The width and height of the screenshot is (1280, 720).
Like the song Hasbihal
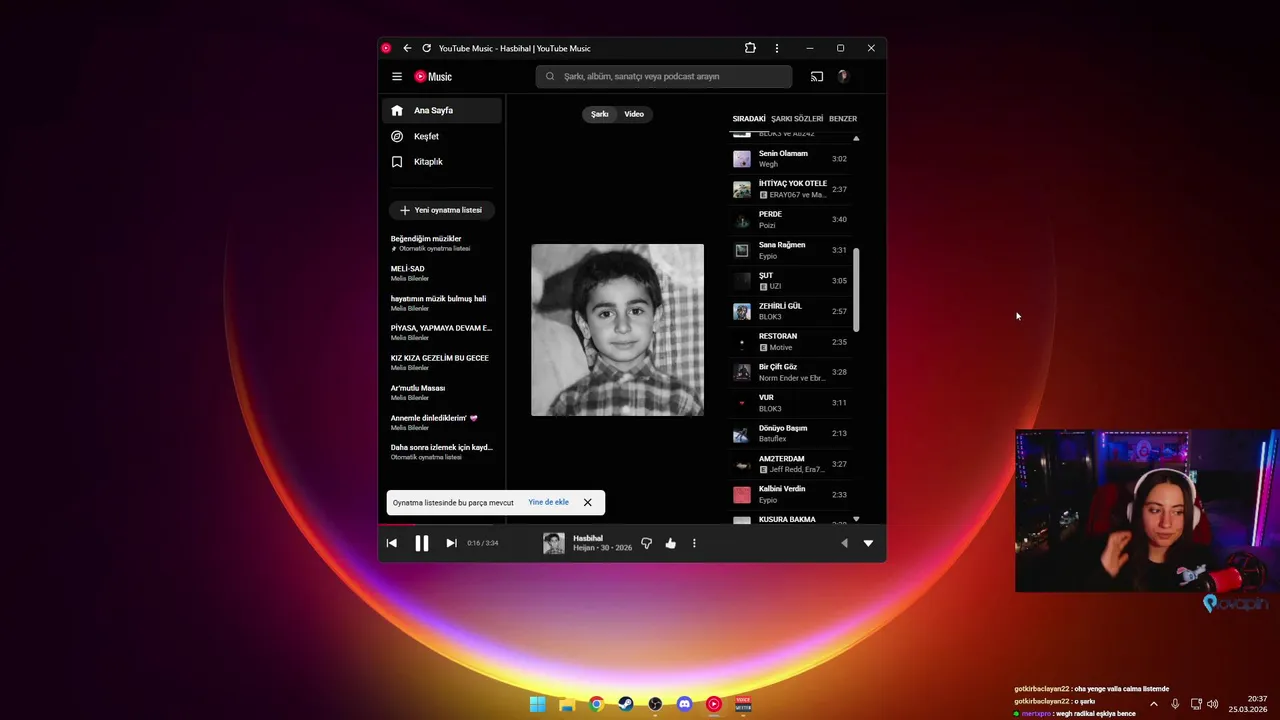[x=671, y=543]
